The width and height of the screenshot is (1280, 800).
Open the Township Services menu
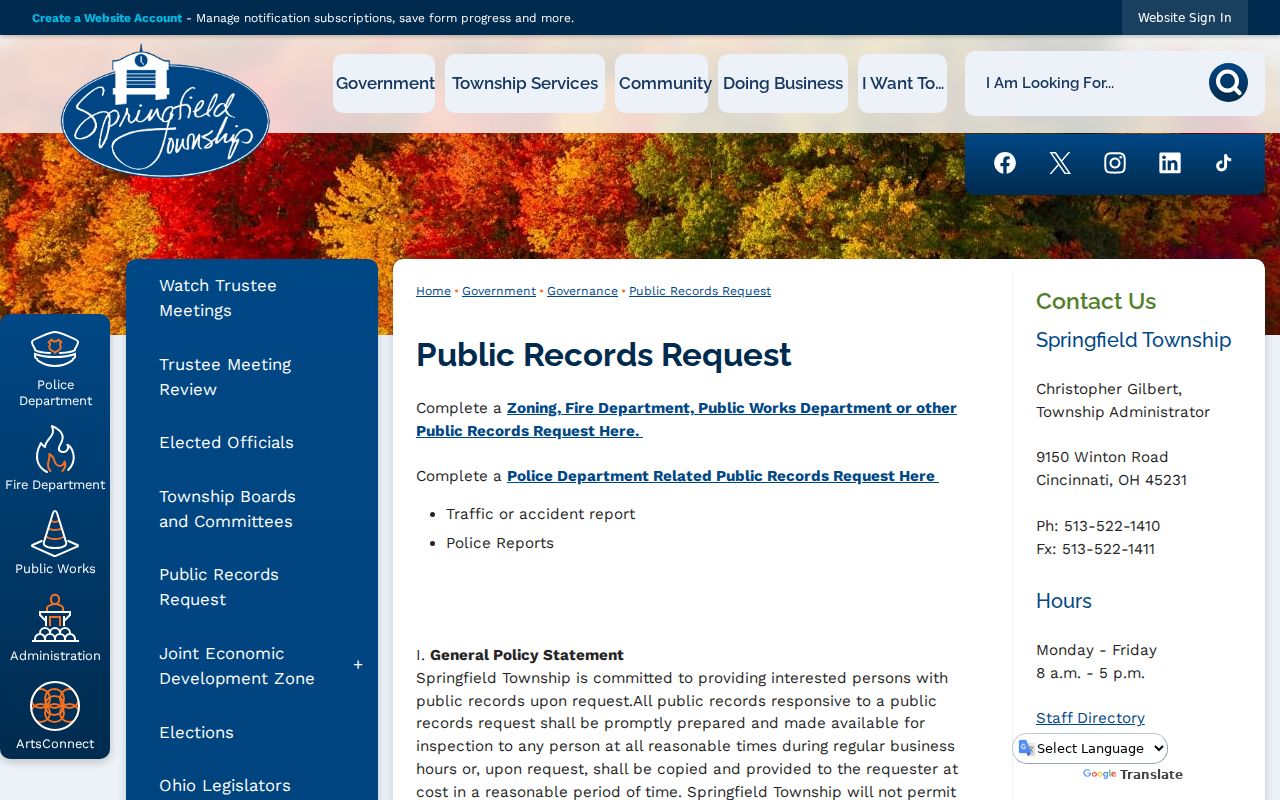tap(525, 83)
